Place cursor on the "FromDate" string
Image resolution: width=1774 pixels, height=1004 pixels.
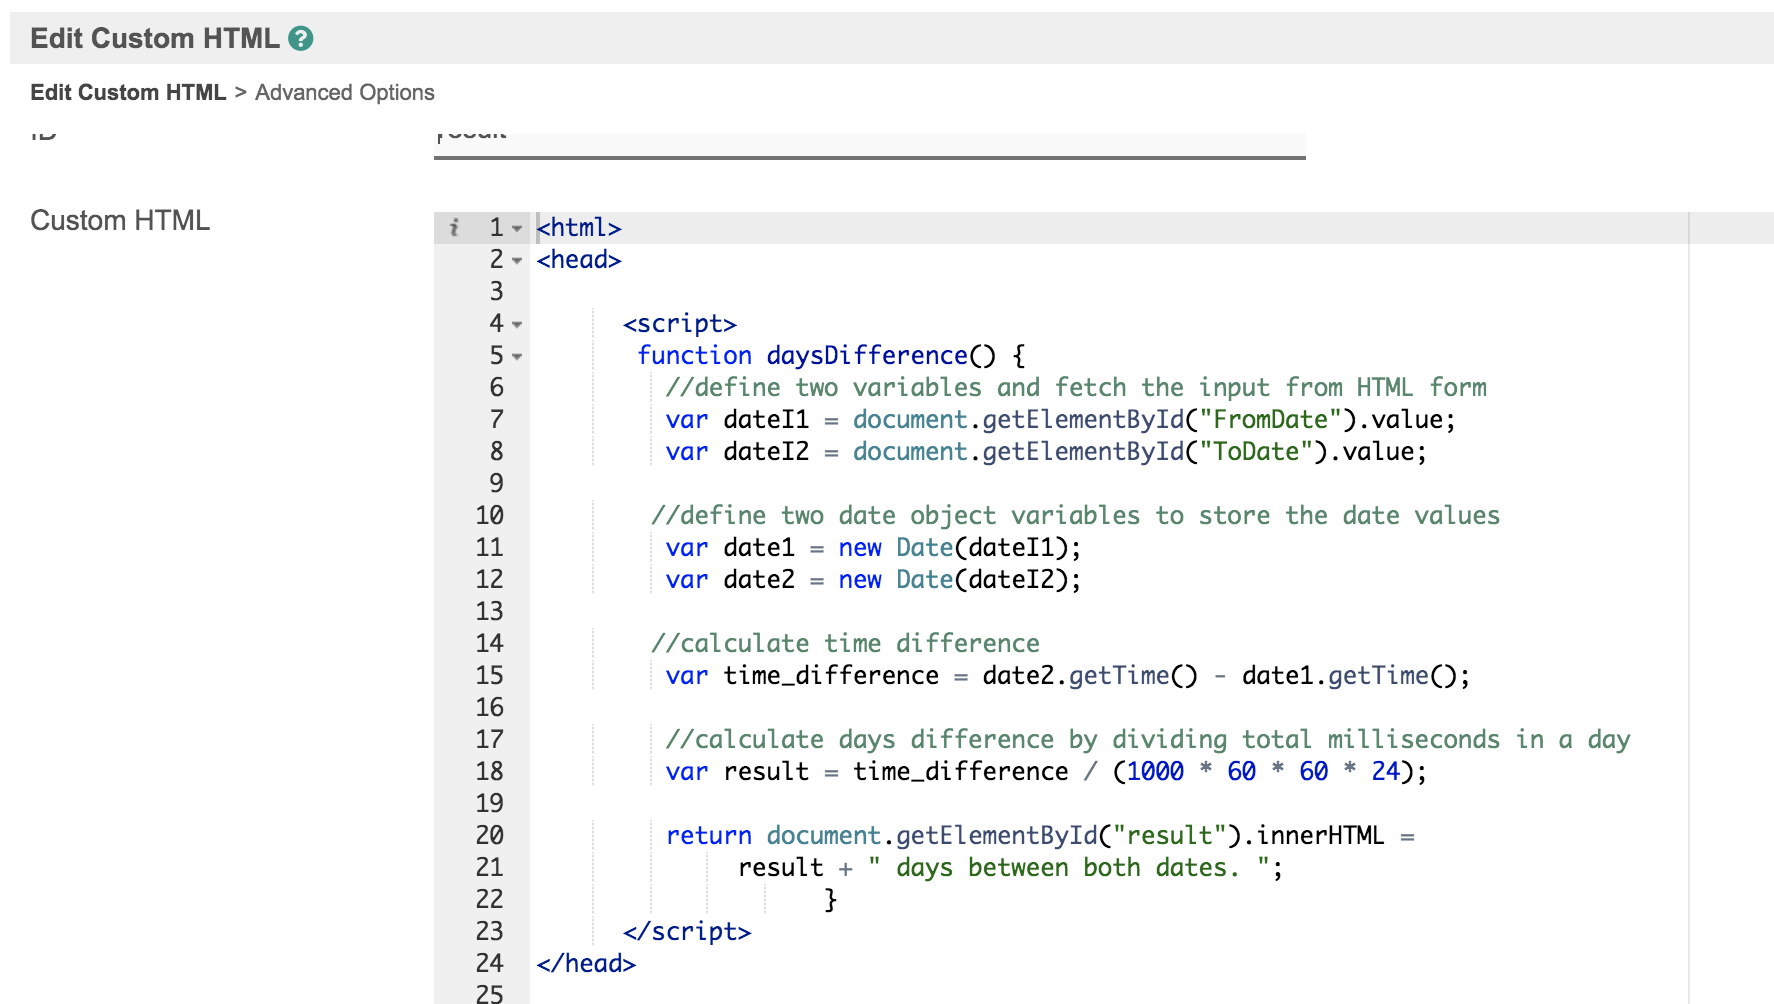click(1270, 420)
